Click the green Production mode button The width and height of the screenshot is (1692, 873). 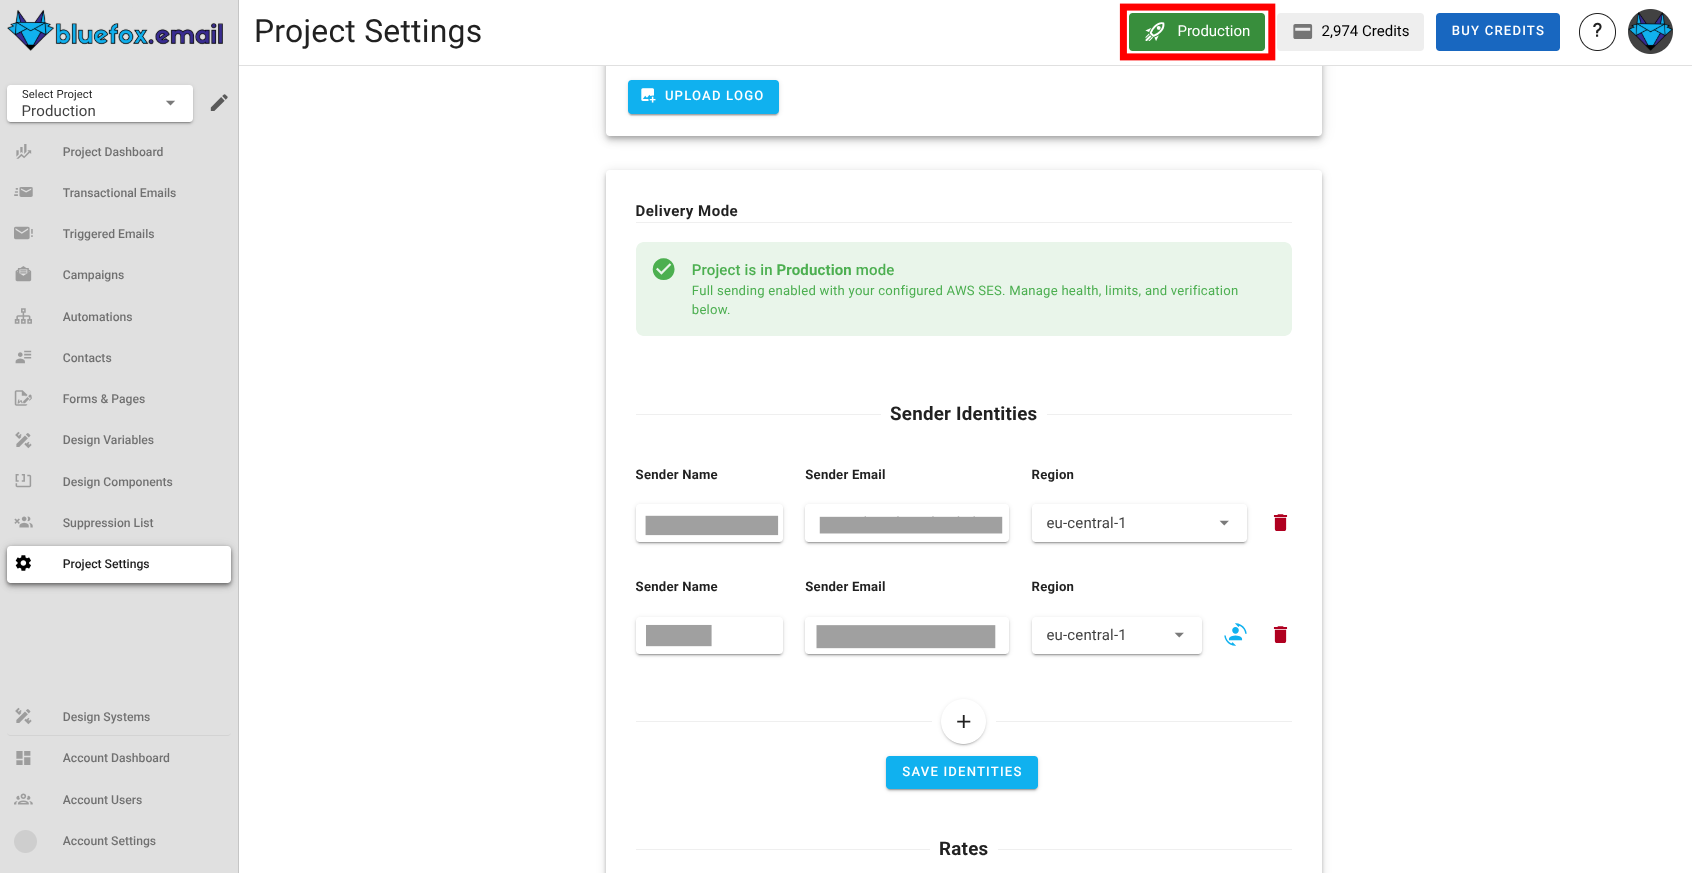coord(1197,31)
